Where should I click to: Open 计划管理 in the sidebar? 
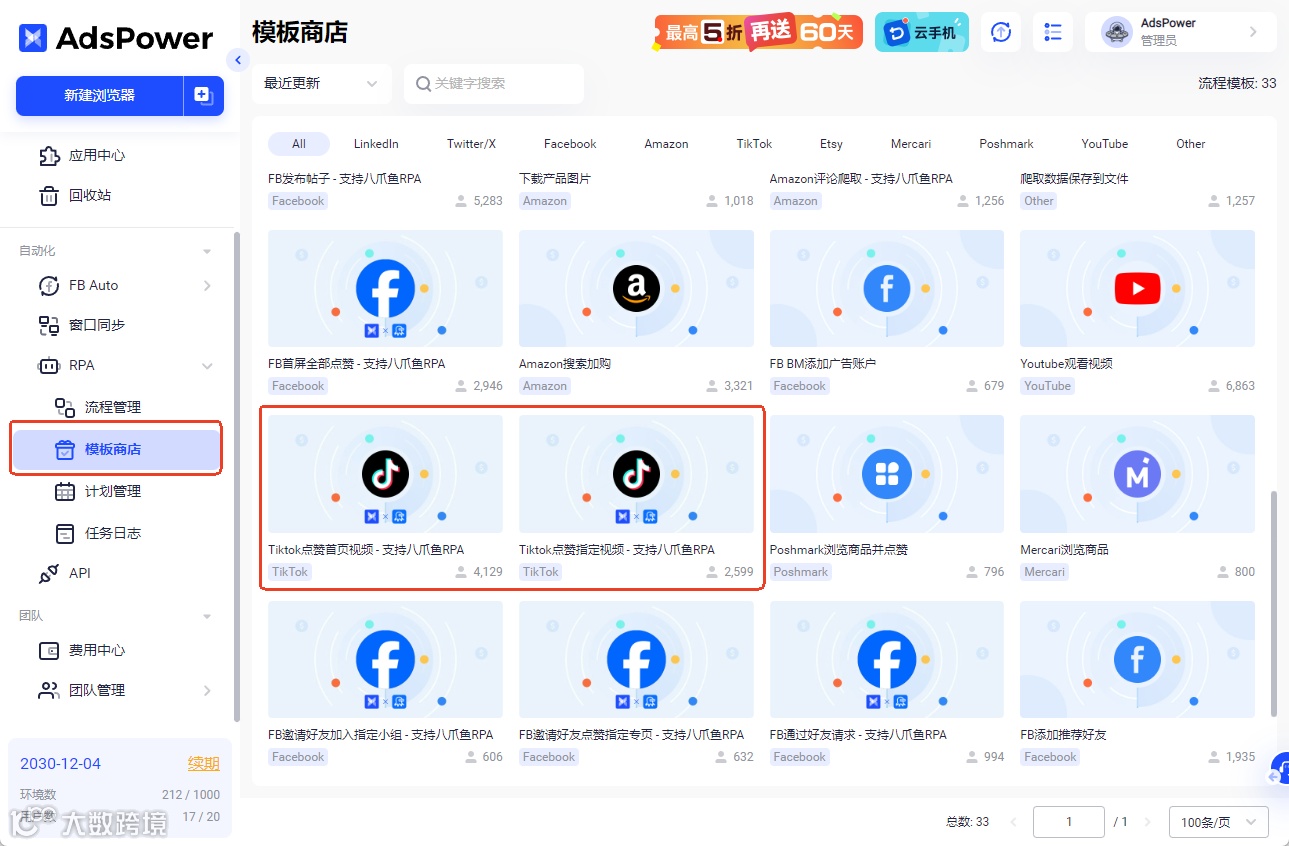coord(113,491)
